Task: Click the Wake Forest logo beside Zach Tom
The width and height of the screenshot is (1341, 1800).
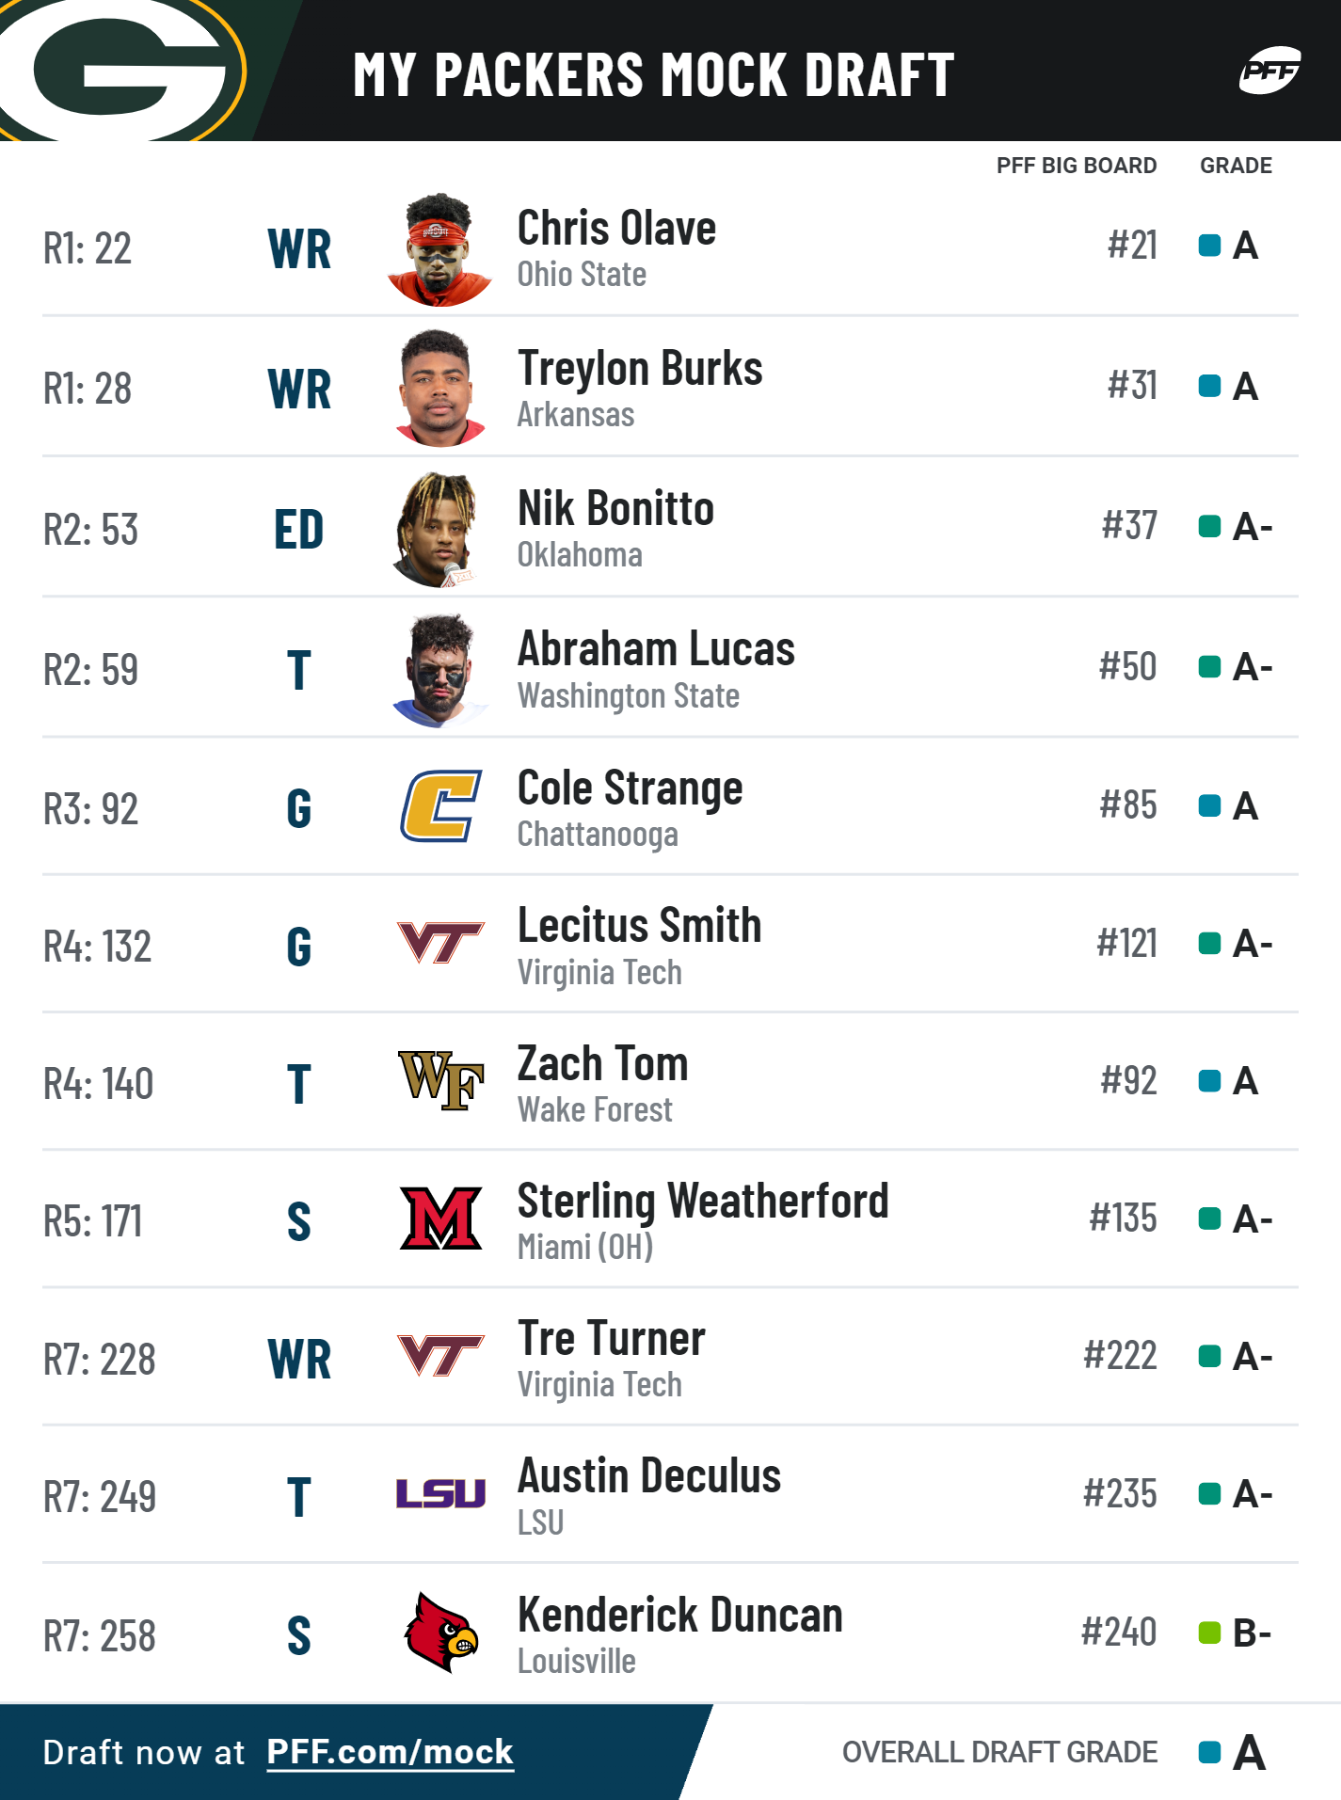Action: 441,1081
